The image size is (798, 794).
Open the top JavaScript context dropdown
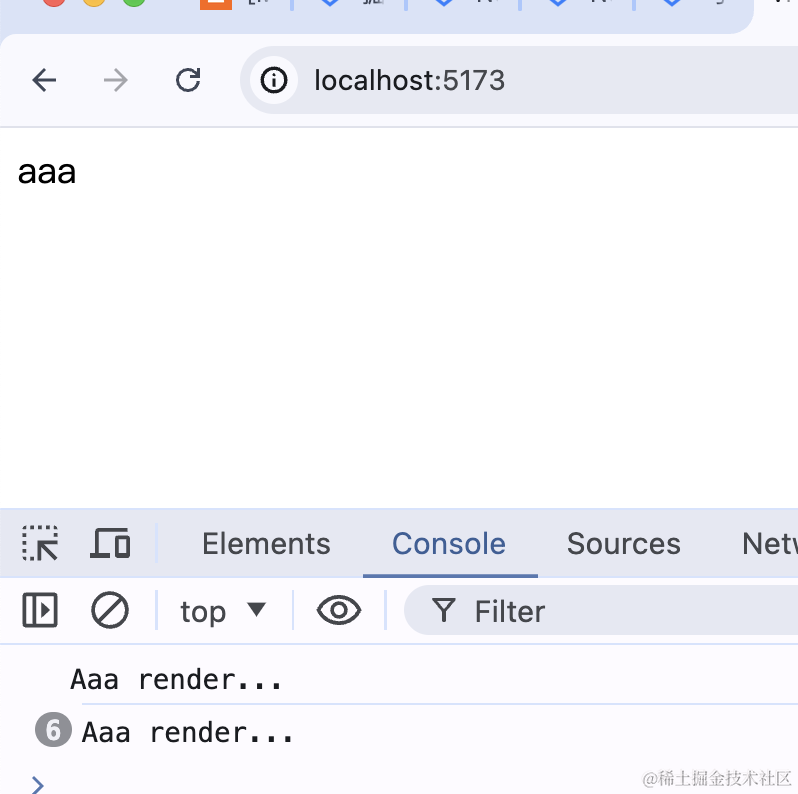[223, 611]
